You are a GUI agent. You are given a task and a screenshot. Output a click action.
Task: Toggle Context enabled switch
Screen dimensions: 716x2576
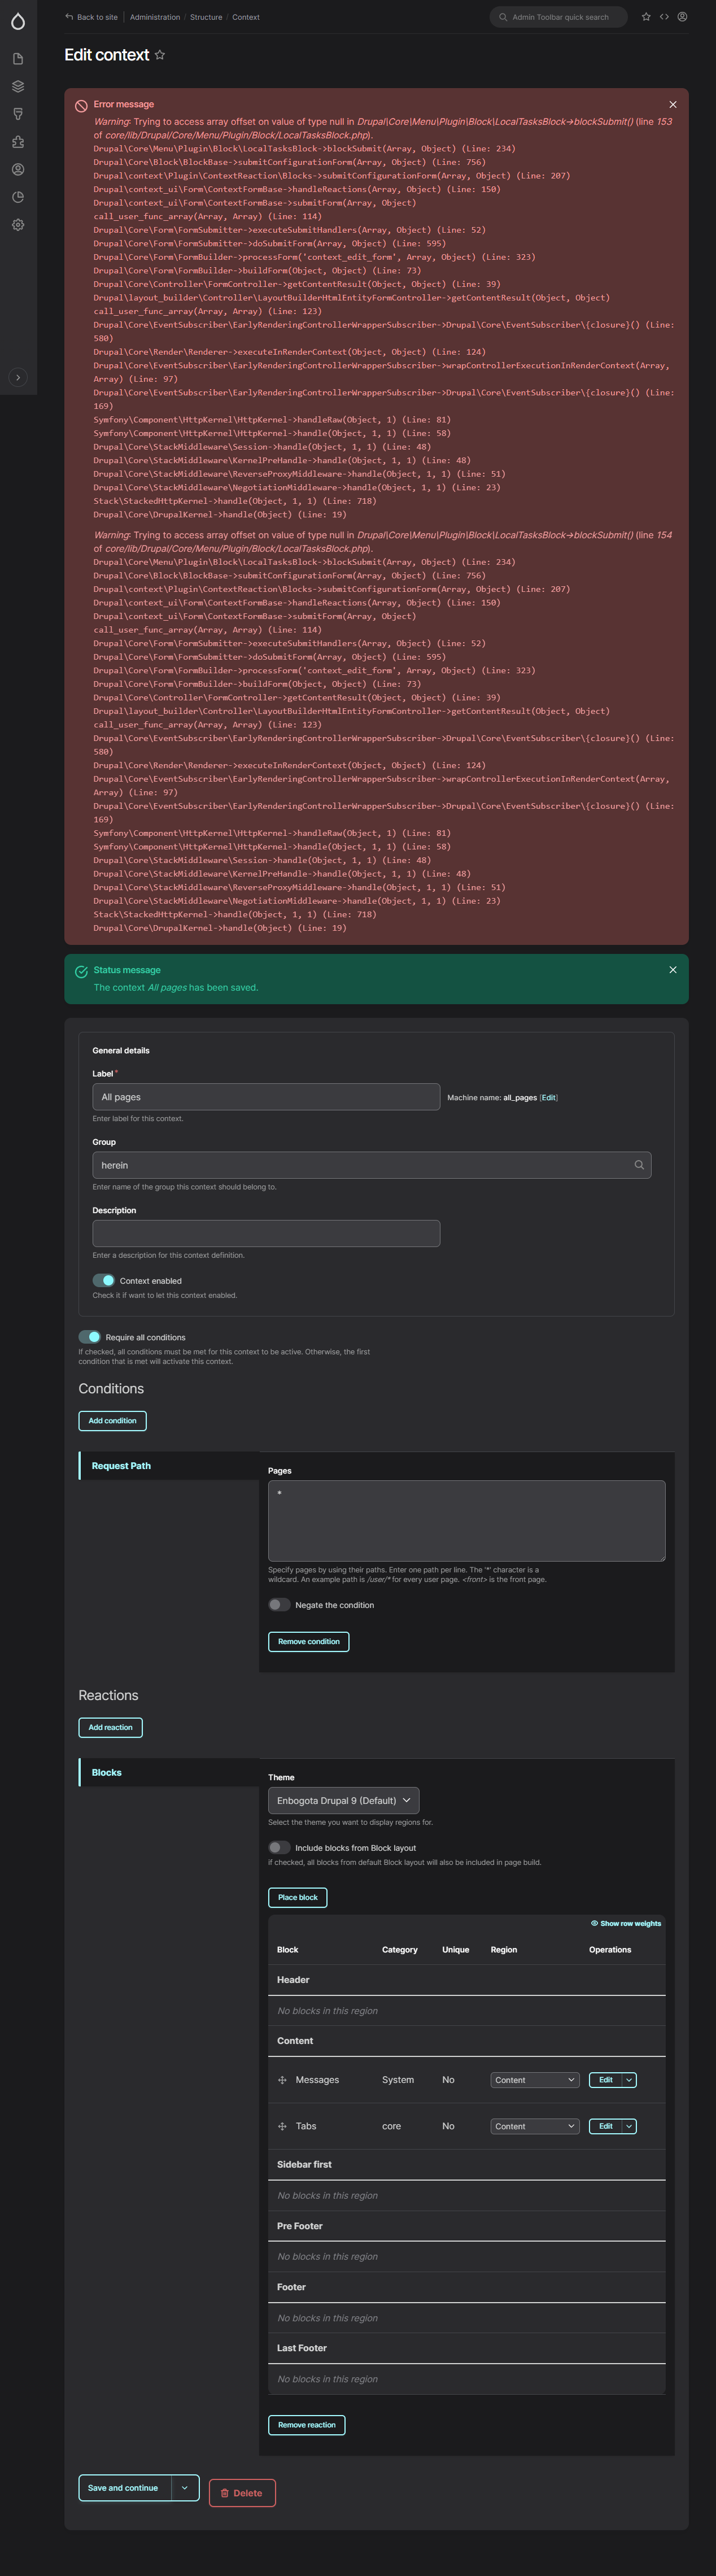104,1280
